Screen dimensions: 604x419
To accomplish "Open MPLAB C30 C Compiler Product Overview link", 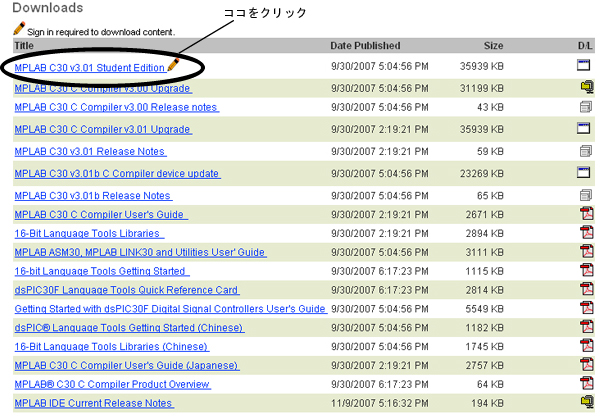I will (112, 385).
